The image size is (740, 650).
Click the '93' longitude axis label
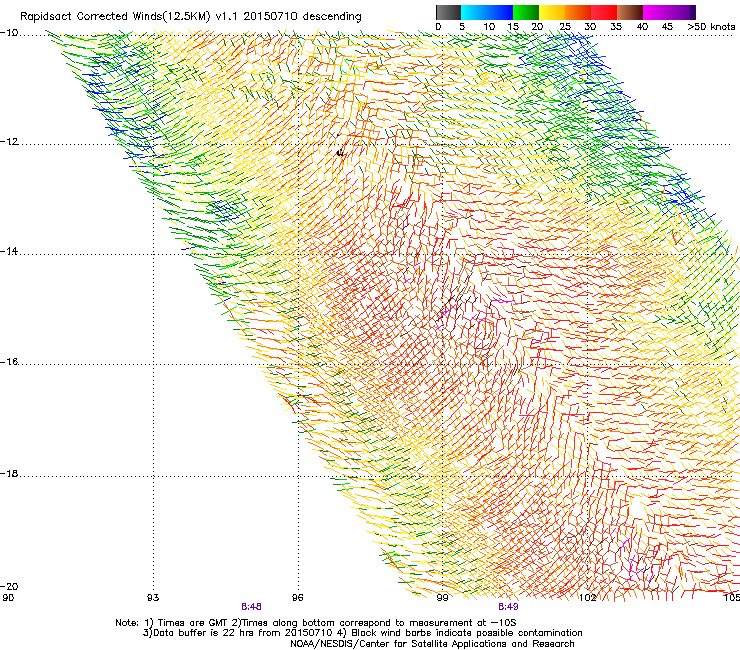(153, 598)
